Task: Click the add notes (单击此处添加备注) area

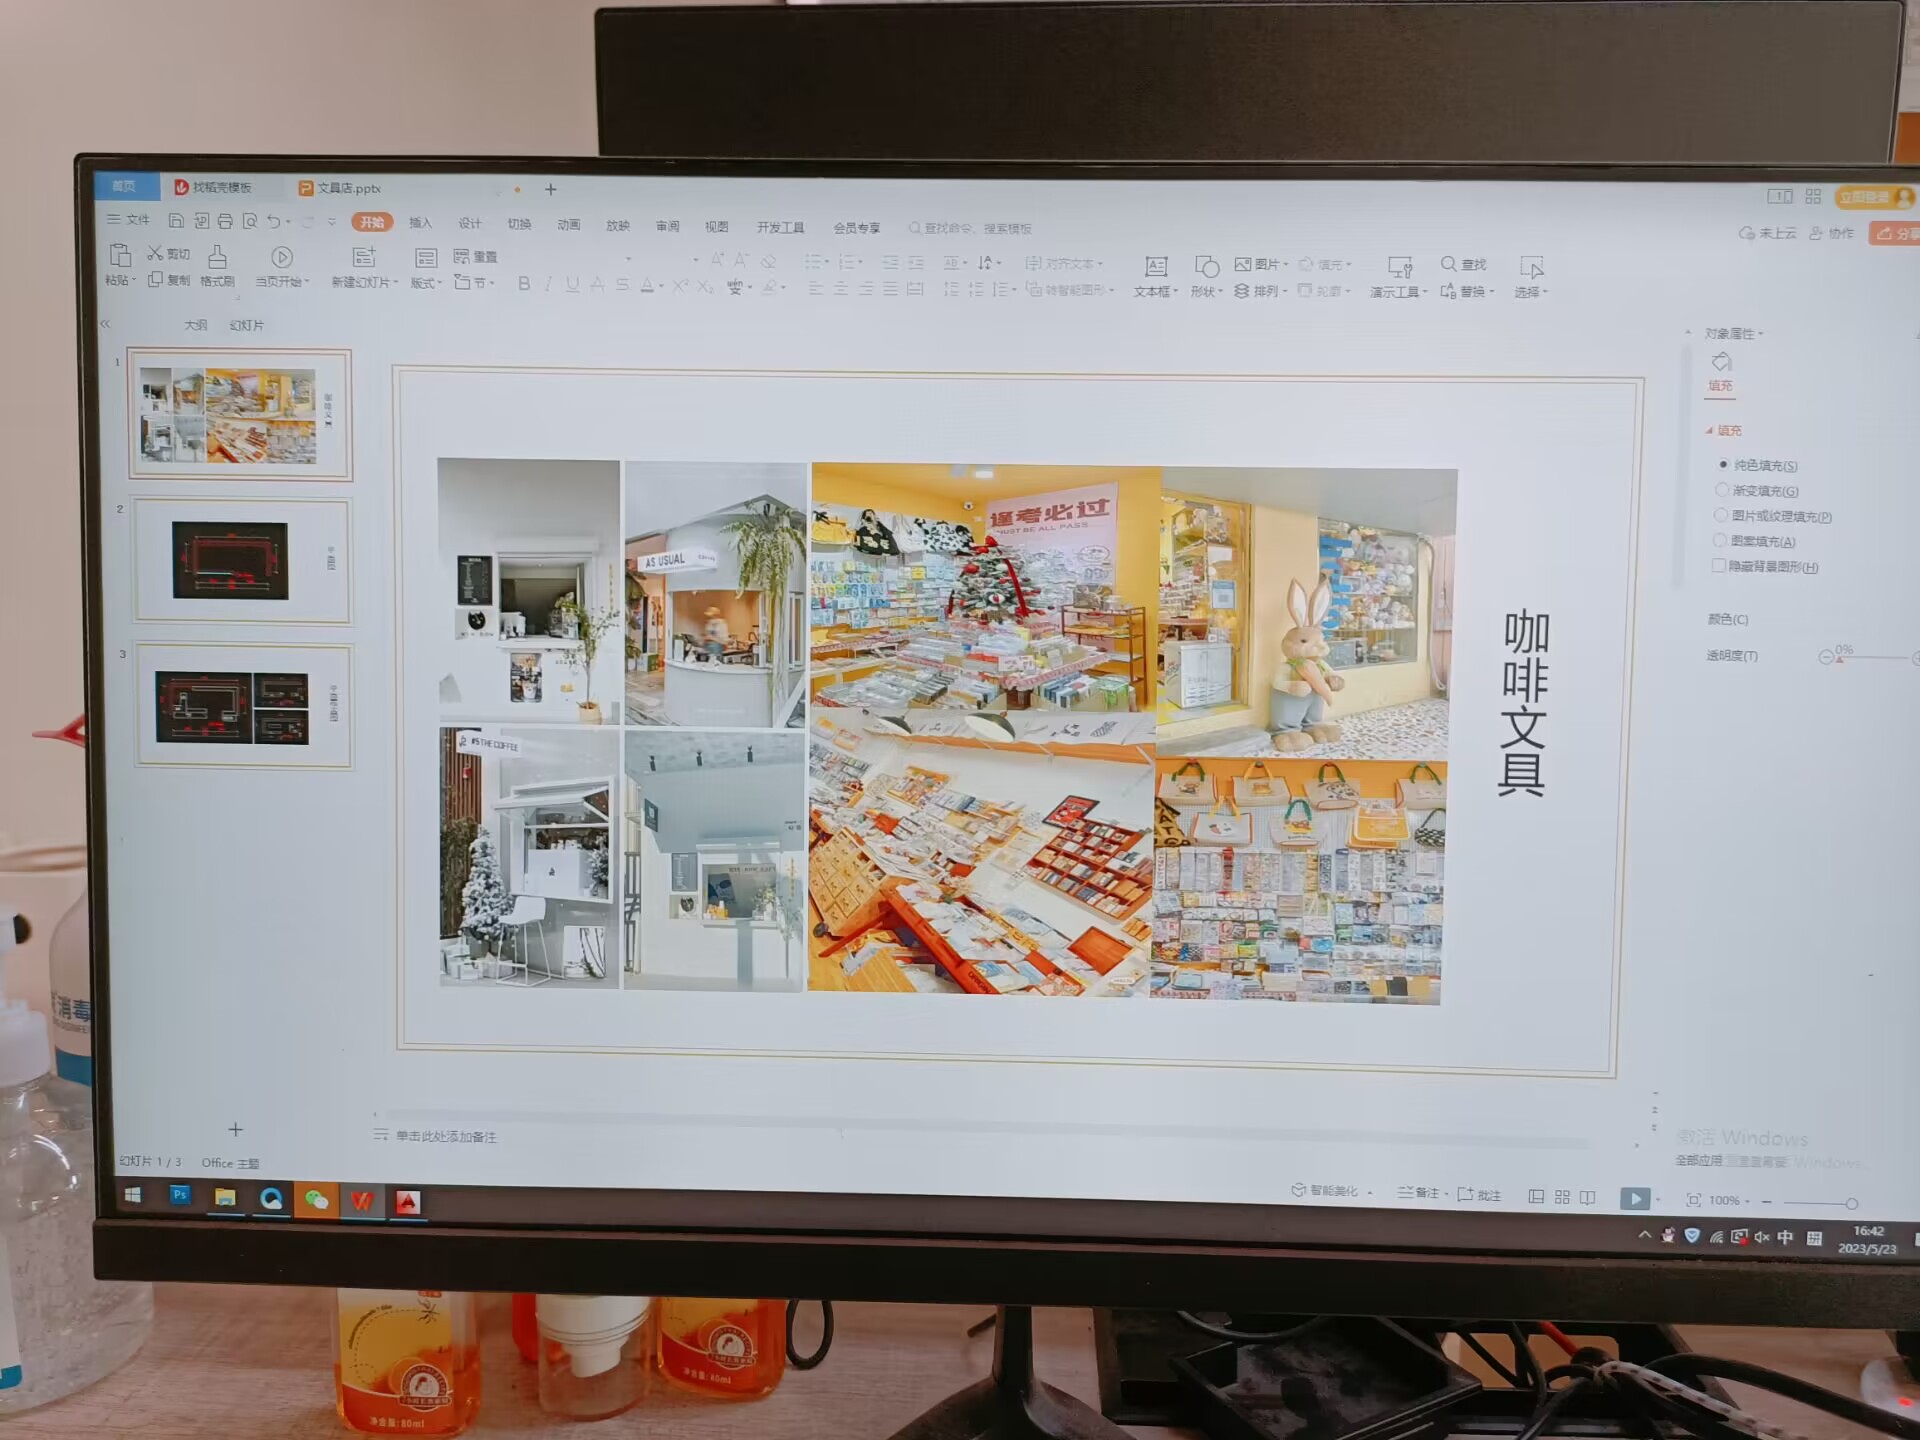Action: click(x=445, y=1136)
